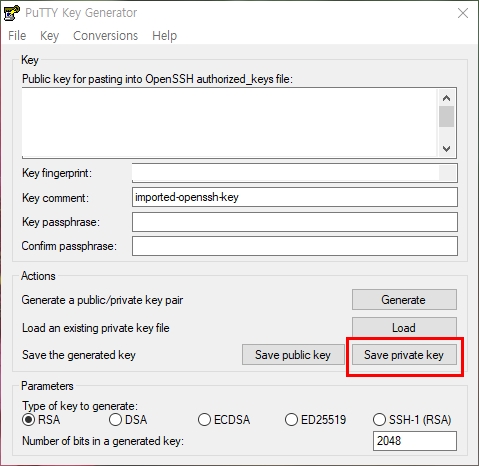Click the public key scrollbar thumb

446,116
